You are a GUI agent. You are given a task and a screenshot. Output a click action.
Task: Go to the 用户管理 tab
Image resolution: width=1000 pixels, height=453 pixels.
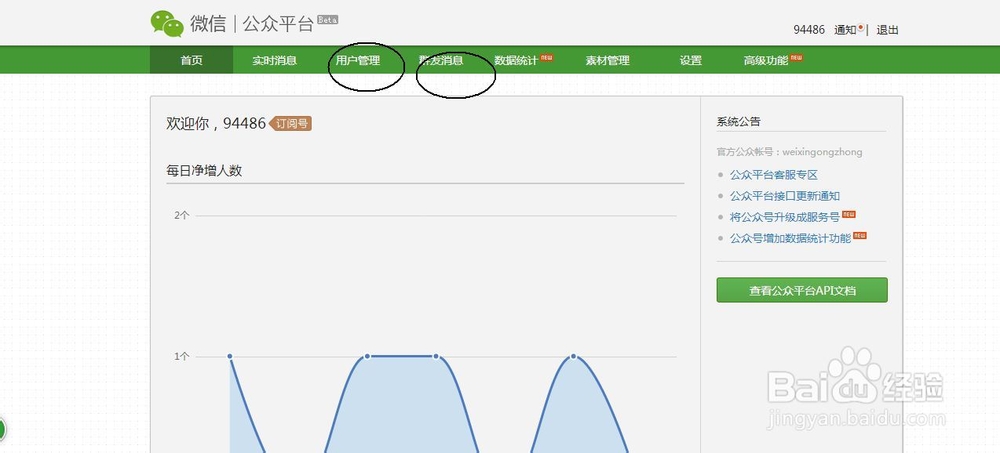point(358,61)
